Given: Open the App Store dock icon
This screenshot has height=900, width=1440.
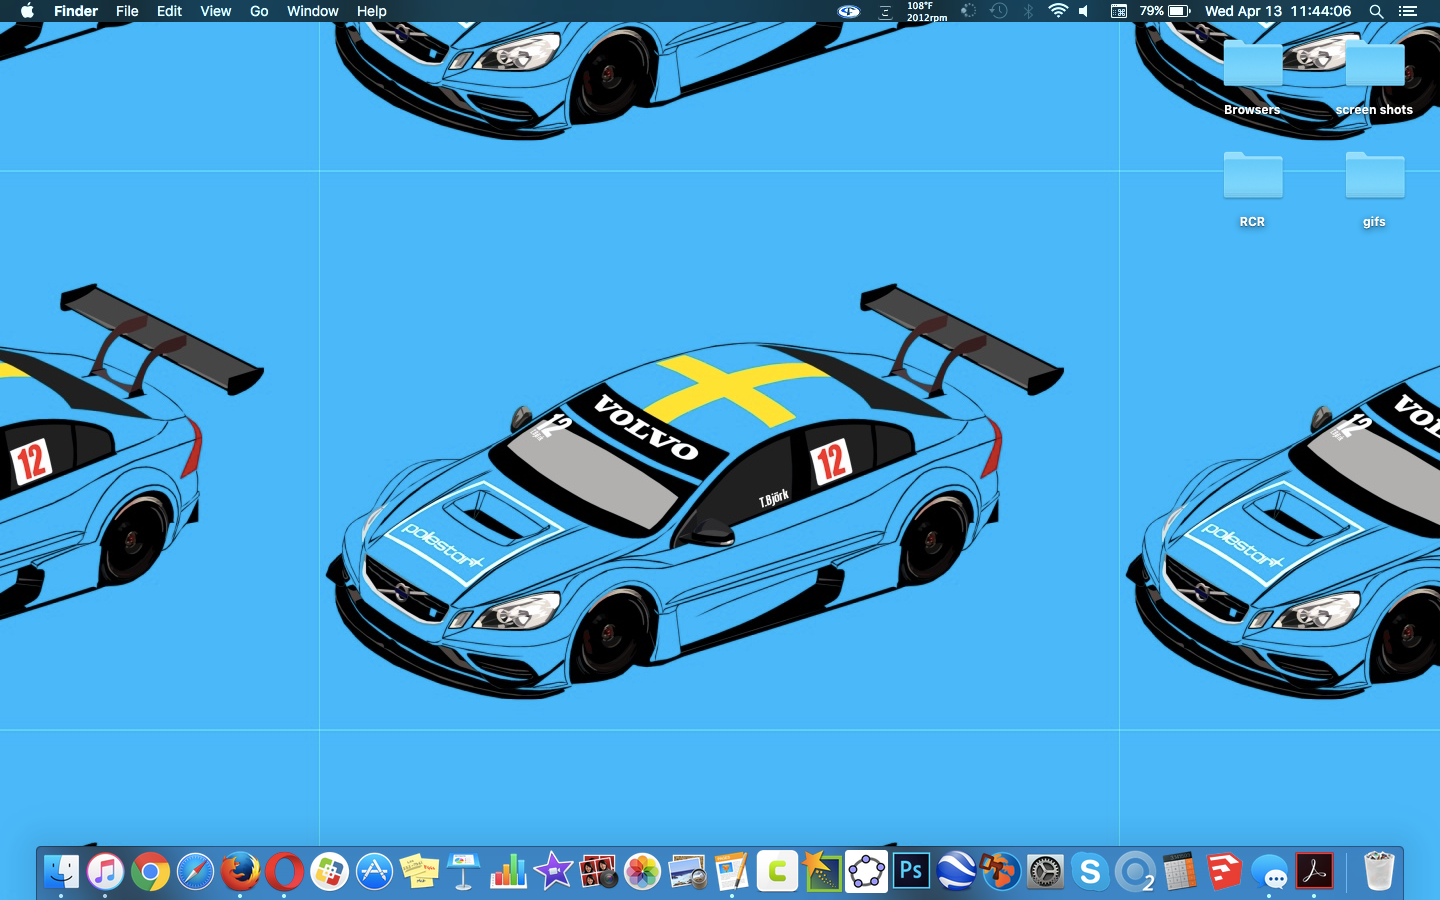Looking at the screenshot, I should 374,872.
